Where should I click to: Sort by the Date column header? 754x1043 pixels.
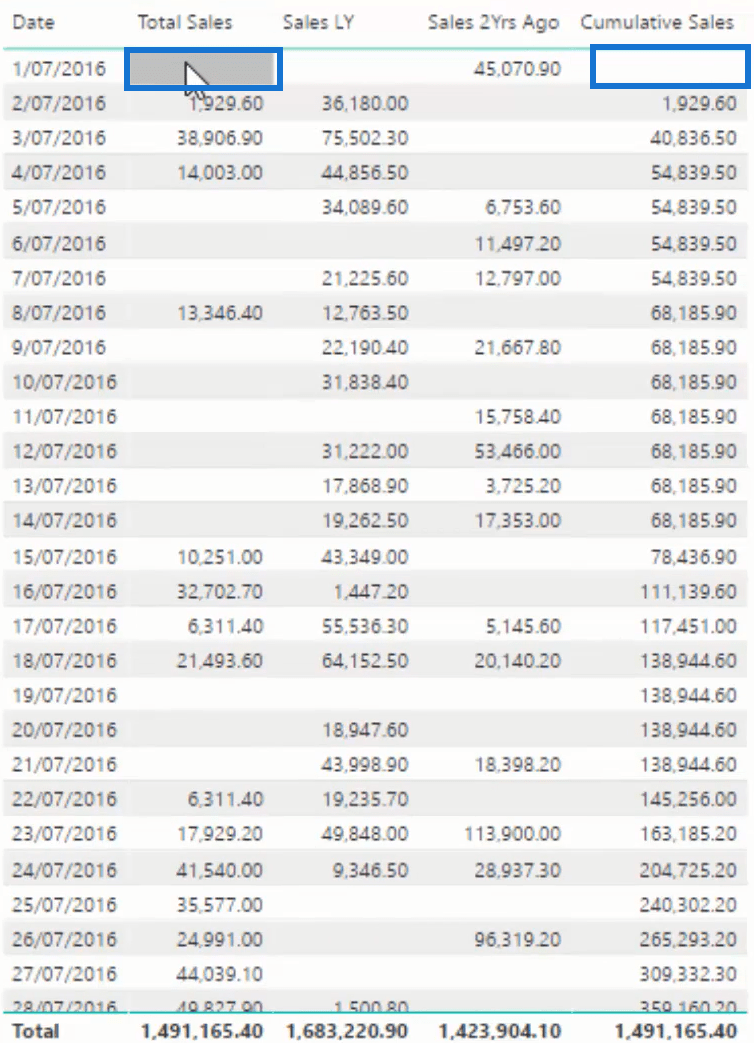tap(33, 23)
